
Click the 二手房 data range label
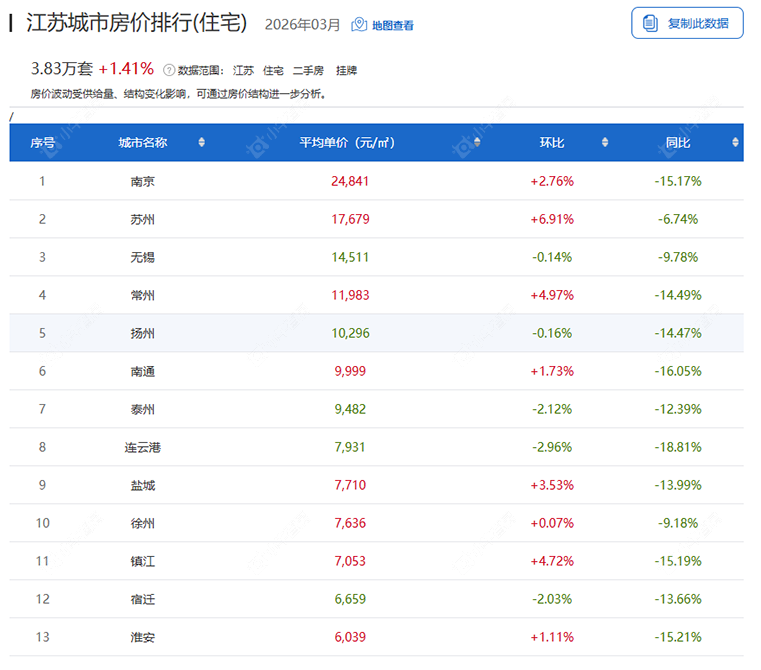[308, 71]
